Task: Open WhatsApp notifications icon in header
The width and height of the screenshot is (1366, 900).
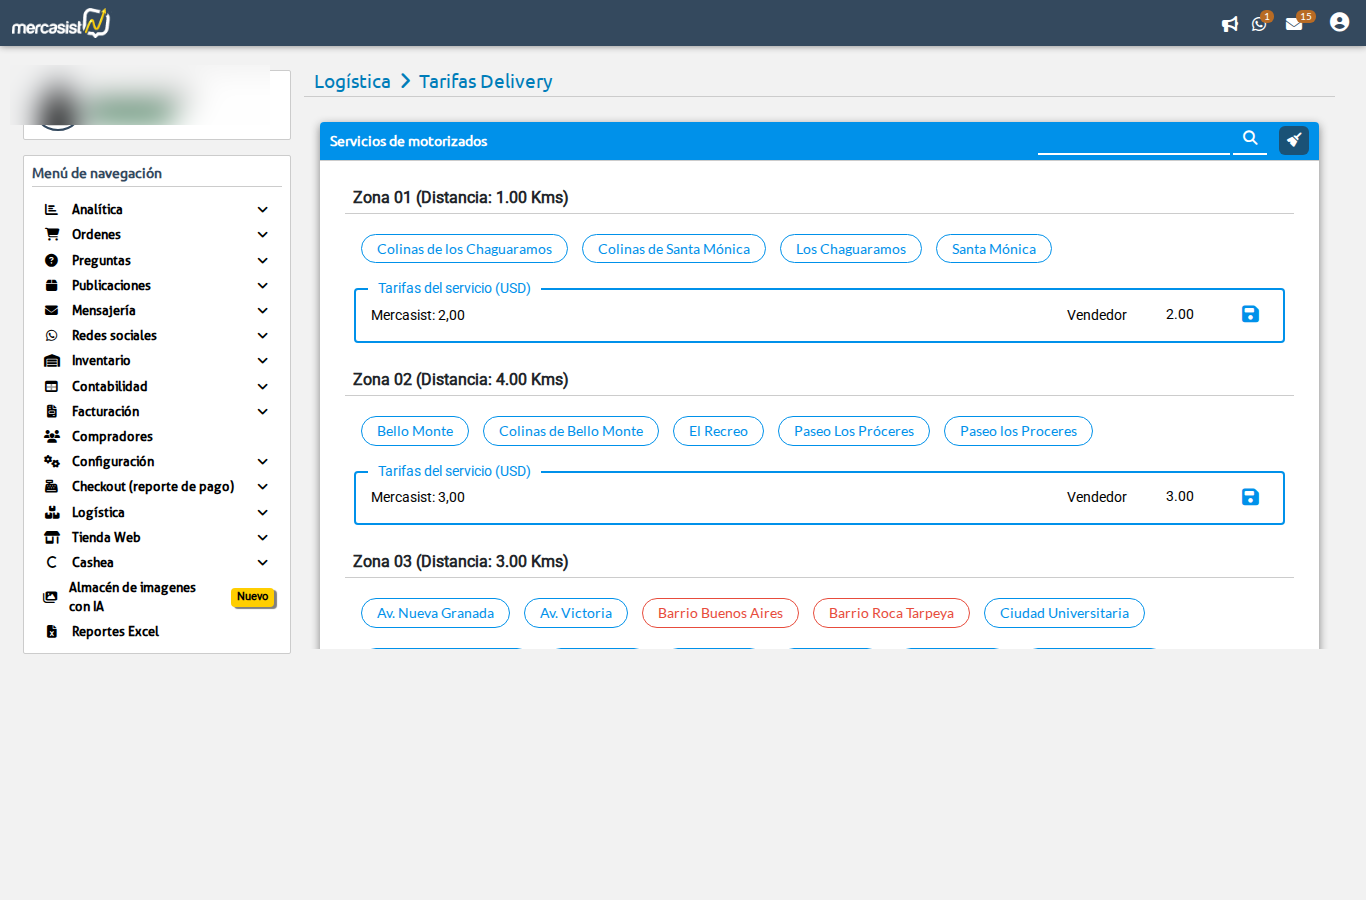Action: tap(1259, 24)
